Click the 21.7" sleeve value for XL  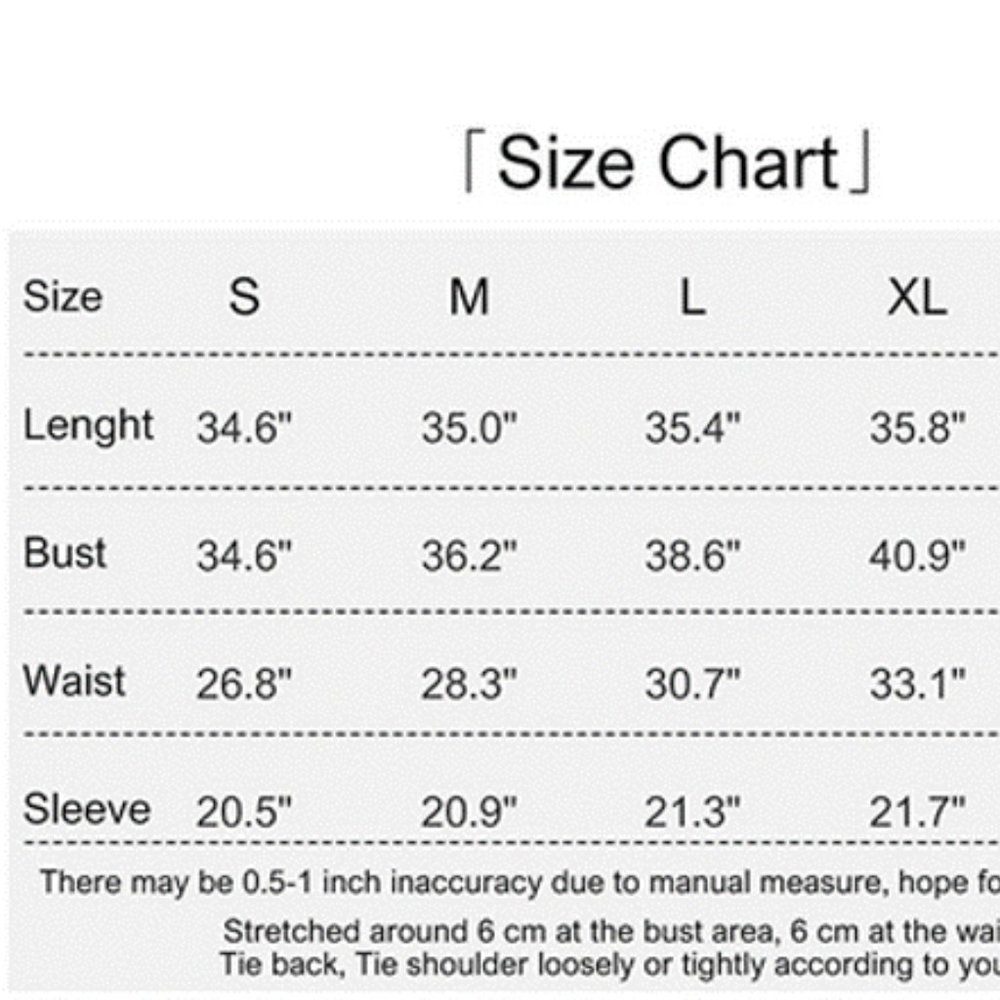[x=918, y=812]
